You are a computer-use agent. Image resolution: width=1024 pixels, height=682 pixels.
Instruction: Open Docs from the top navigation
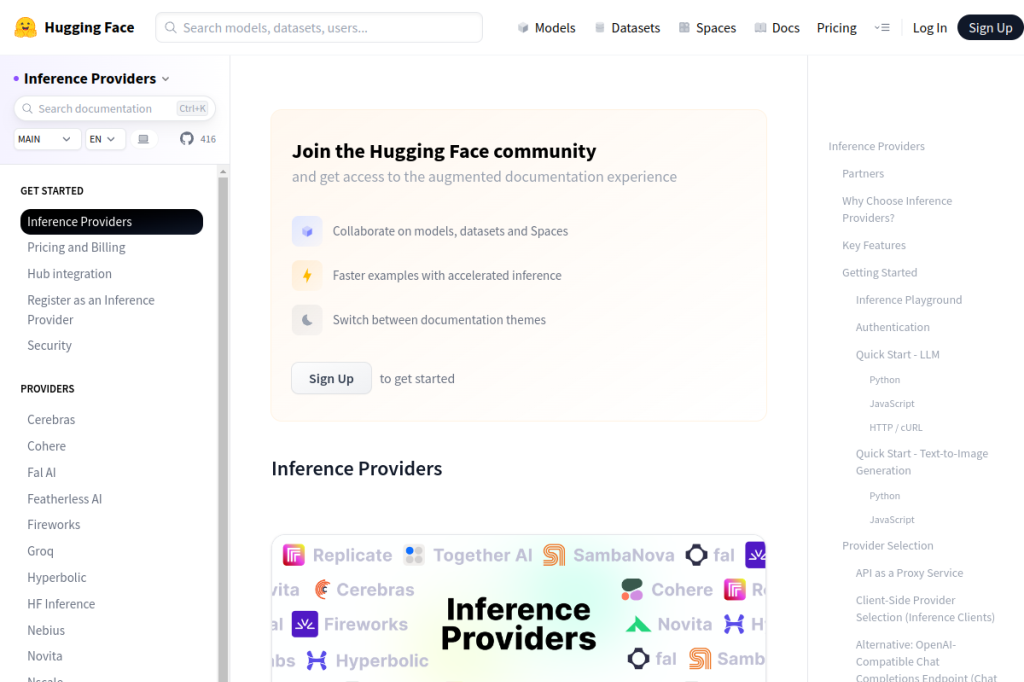pos(777,27)
